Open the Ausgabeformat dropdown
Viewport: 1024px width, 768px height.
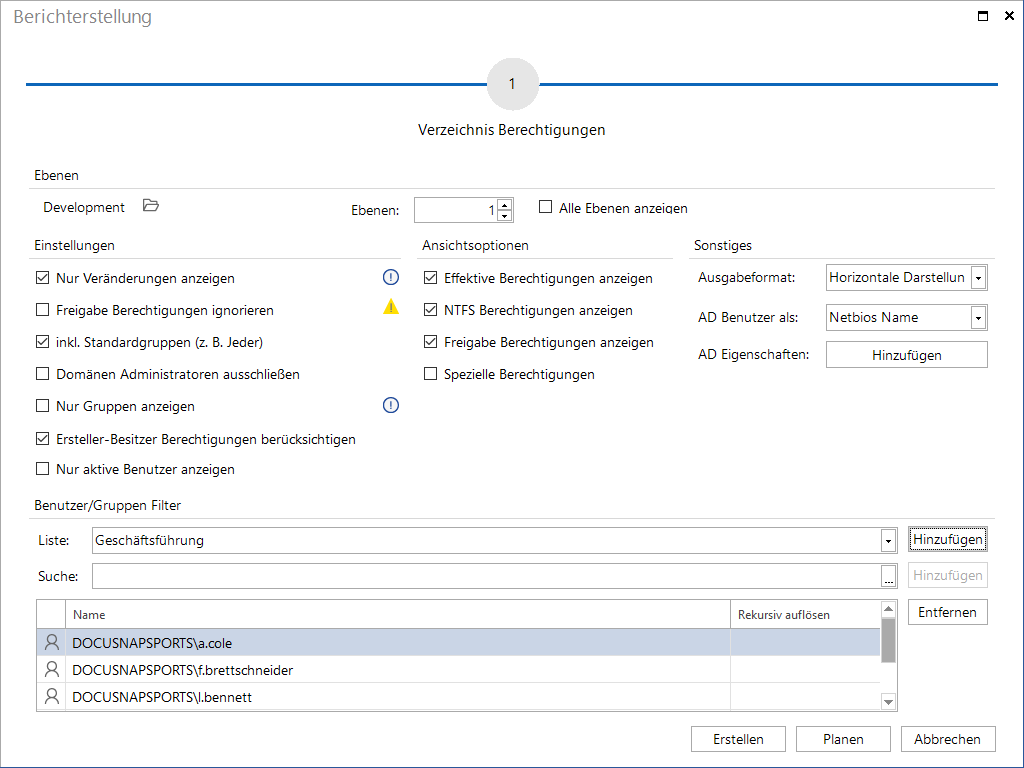coord(978,278)
